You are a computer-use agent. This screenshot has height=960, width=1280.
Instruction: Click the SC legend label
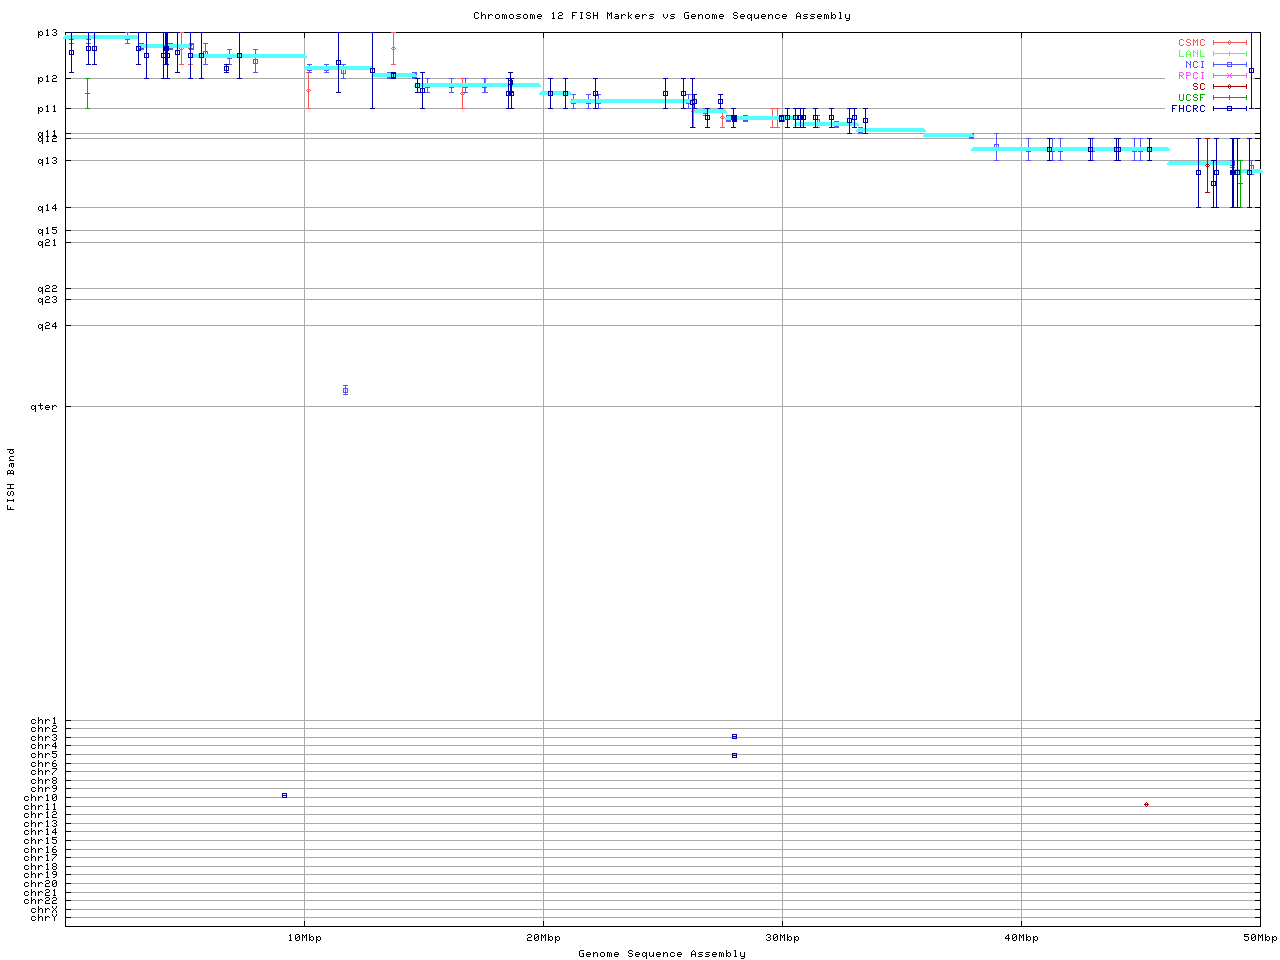(1198, 86)
